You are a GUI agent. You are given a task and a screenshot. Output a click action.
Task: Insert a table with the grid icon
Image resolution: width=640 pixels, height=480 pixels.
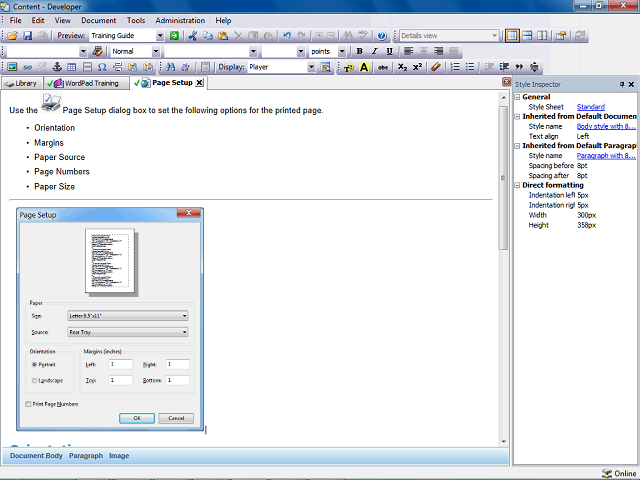72,67
